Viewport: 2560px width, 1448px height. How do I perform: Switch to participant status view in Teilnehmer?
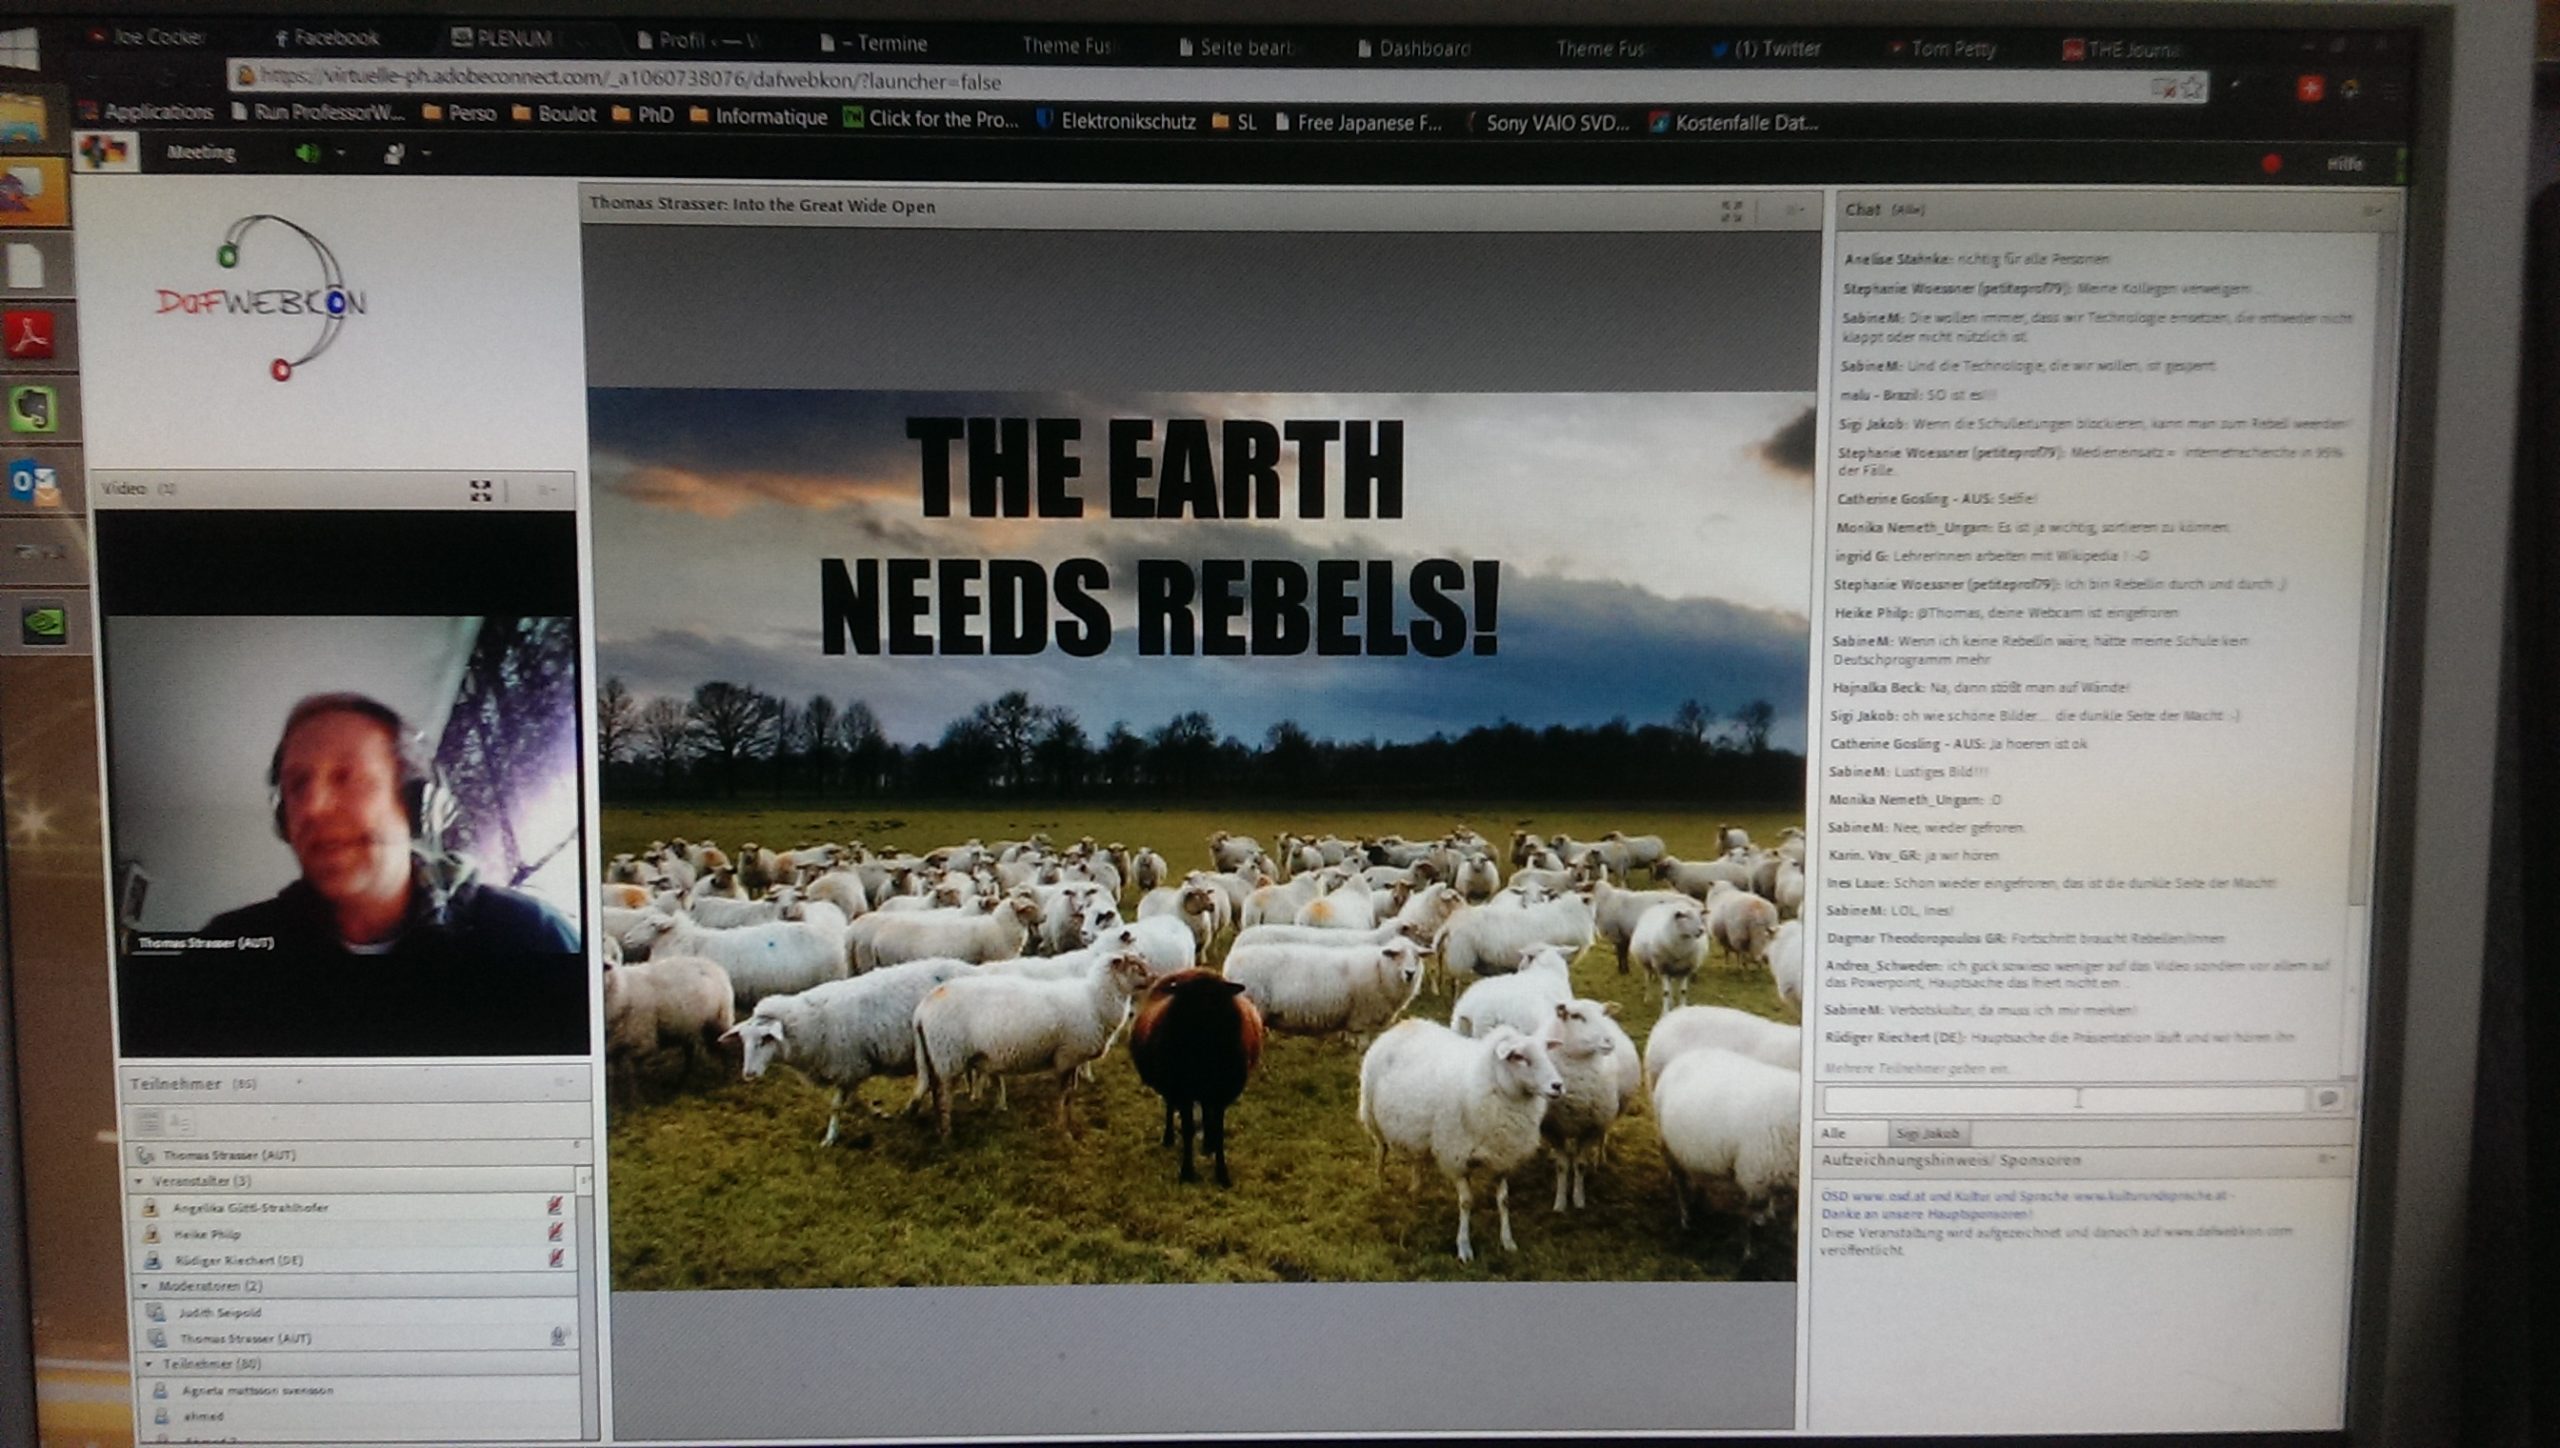182,1122
